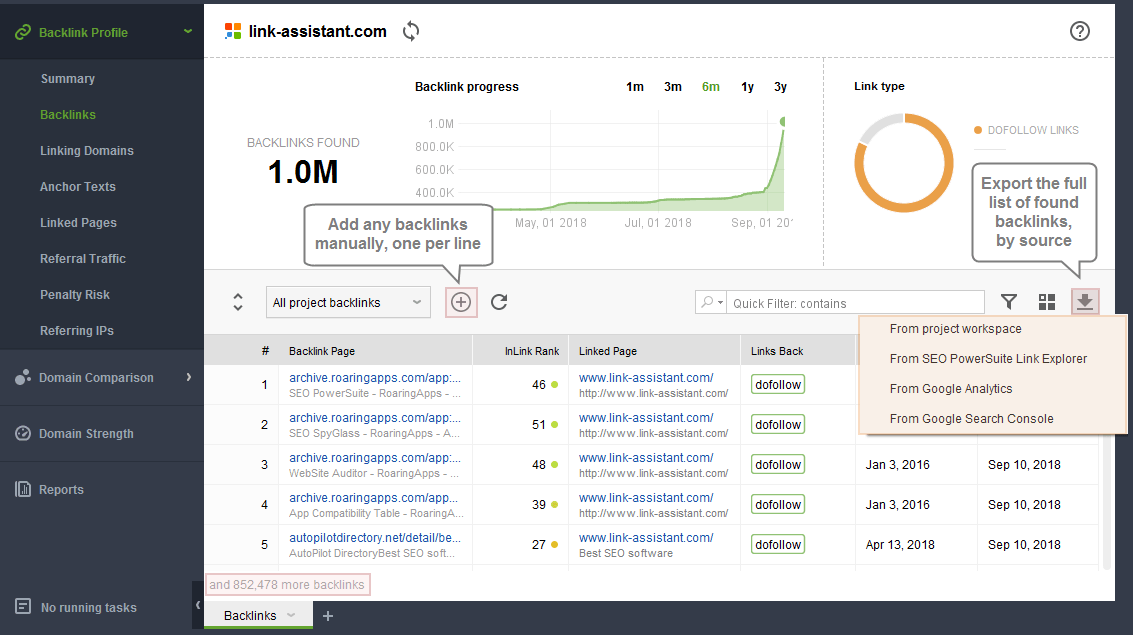Screen dimensions: 1133x635
Task: Open Penalty Risk in the sidebar
Action: click(x=75, y=295)
